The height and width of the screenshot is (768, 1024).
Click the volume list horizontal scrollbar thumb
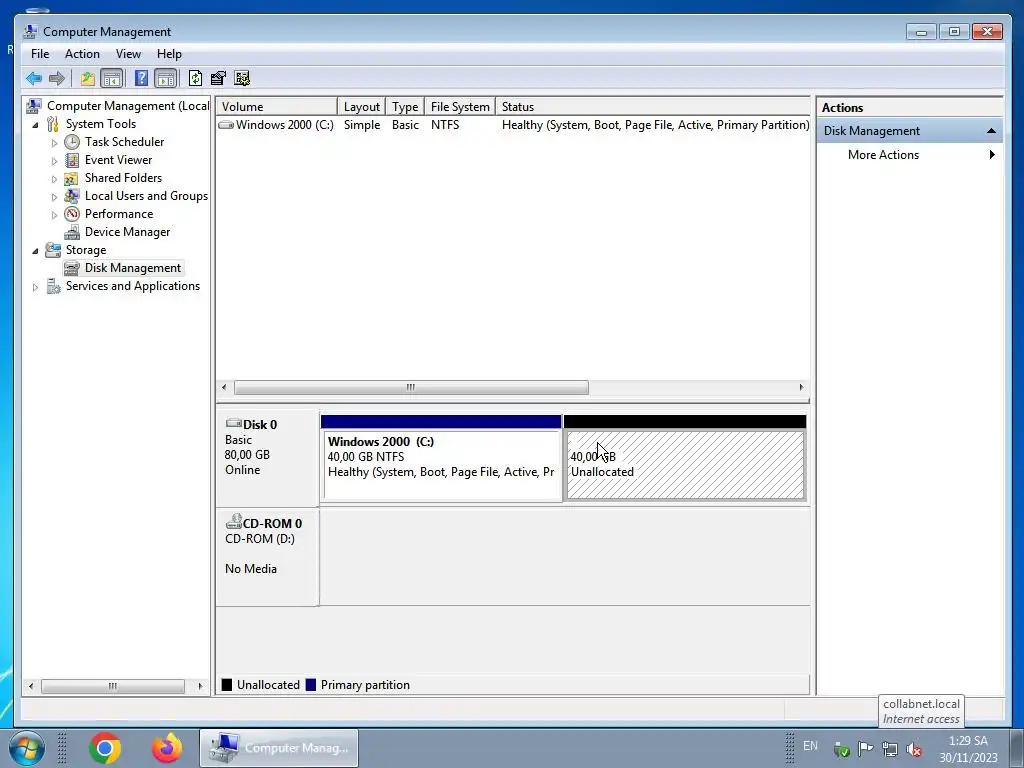(411, 387)
